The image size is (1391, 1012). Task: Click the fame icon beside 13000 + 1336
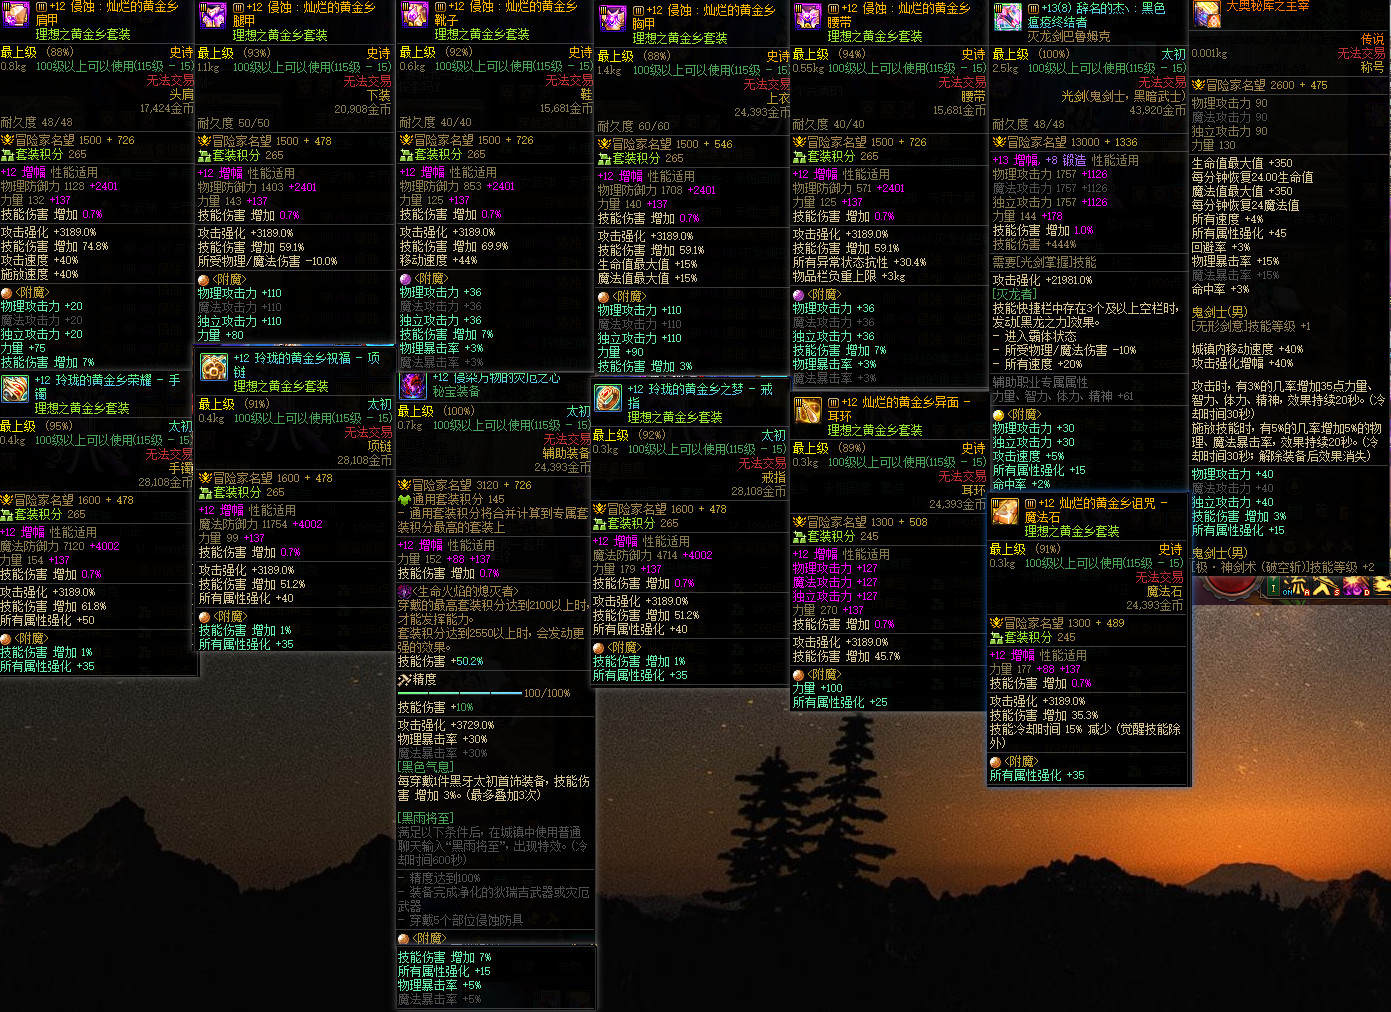pyautogui.click(x=997, y=143)
